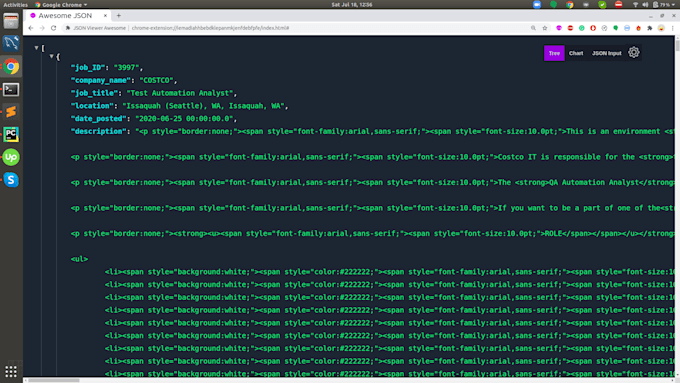Click the zoom magnifier in address bar
Viewport: 680px width, 383px height.
pyautogui.click(x=533, y=28)
